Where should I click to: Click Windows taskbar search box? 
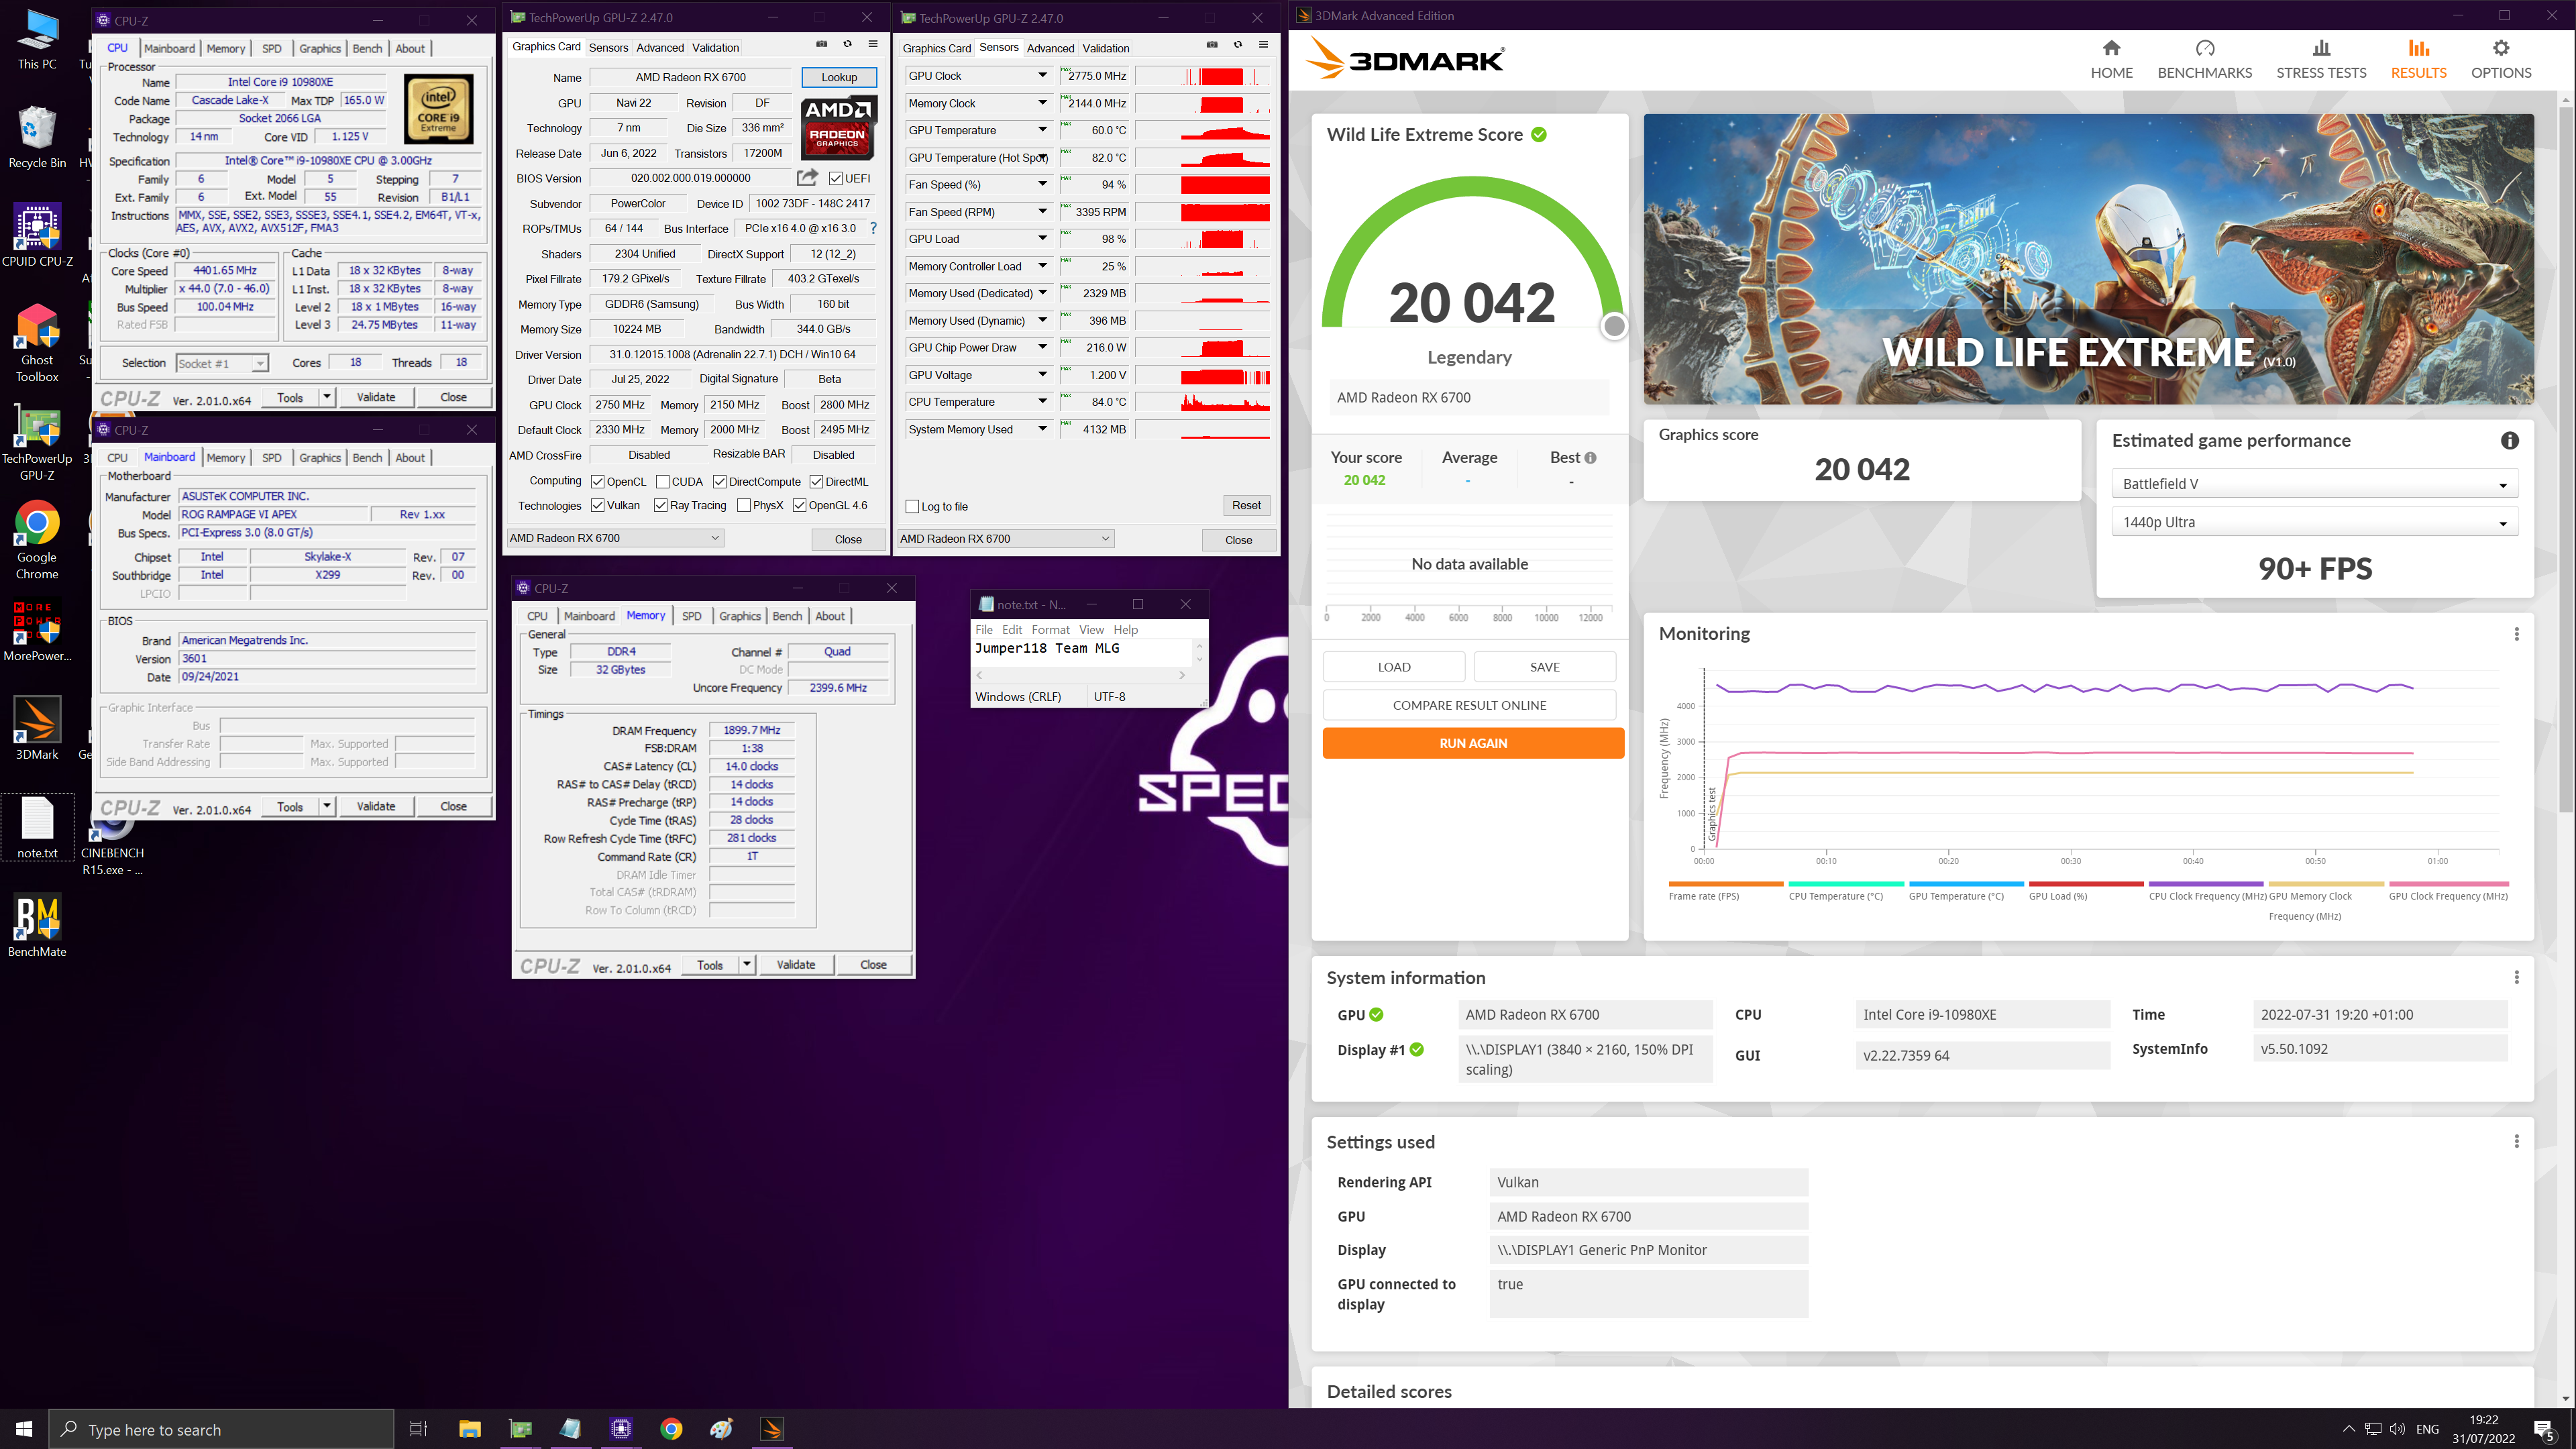coord(222,1429)
